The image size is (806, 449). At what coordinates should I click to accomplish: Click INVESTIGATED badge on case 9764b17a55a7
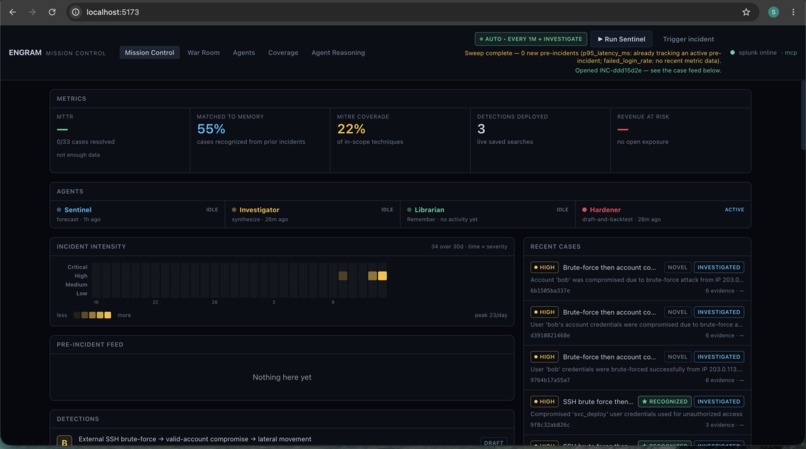(x=719, y=357)
